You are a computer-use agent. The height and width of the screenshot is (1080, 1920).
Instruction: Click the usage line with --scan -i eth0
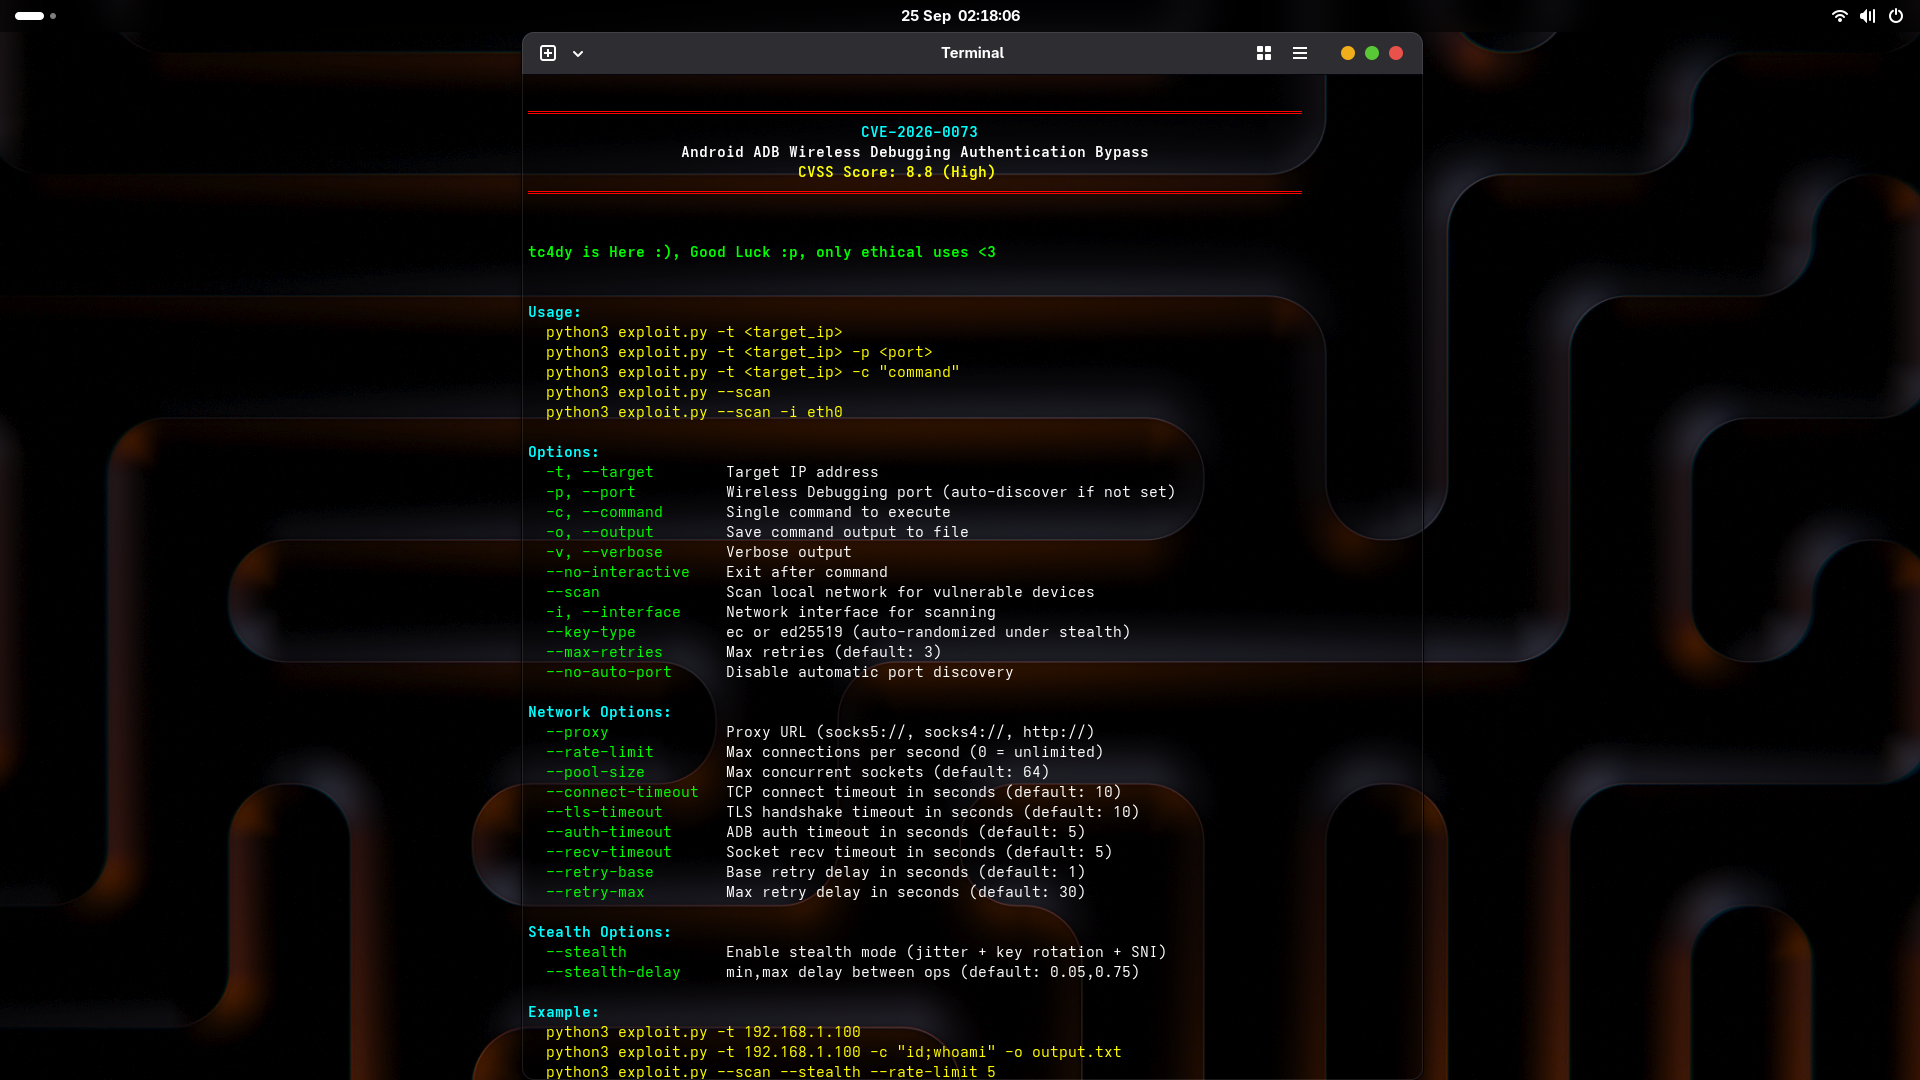(694, 412)
